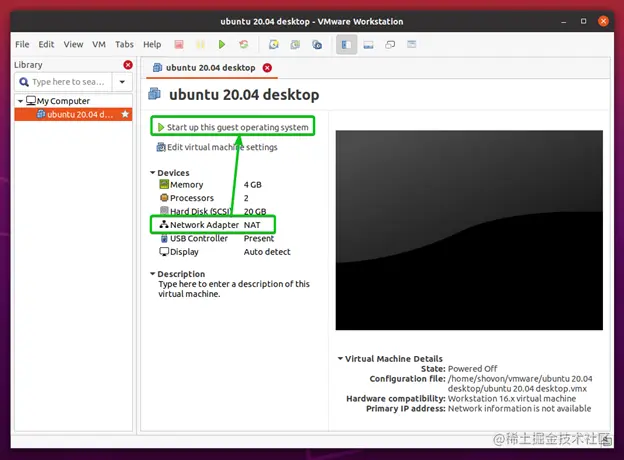The image size is (624, 460).
Task: Toggle the thumbnail bar view icon
Action: click(x=369, y=45)
